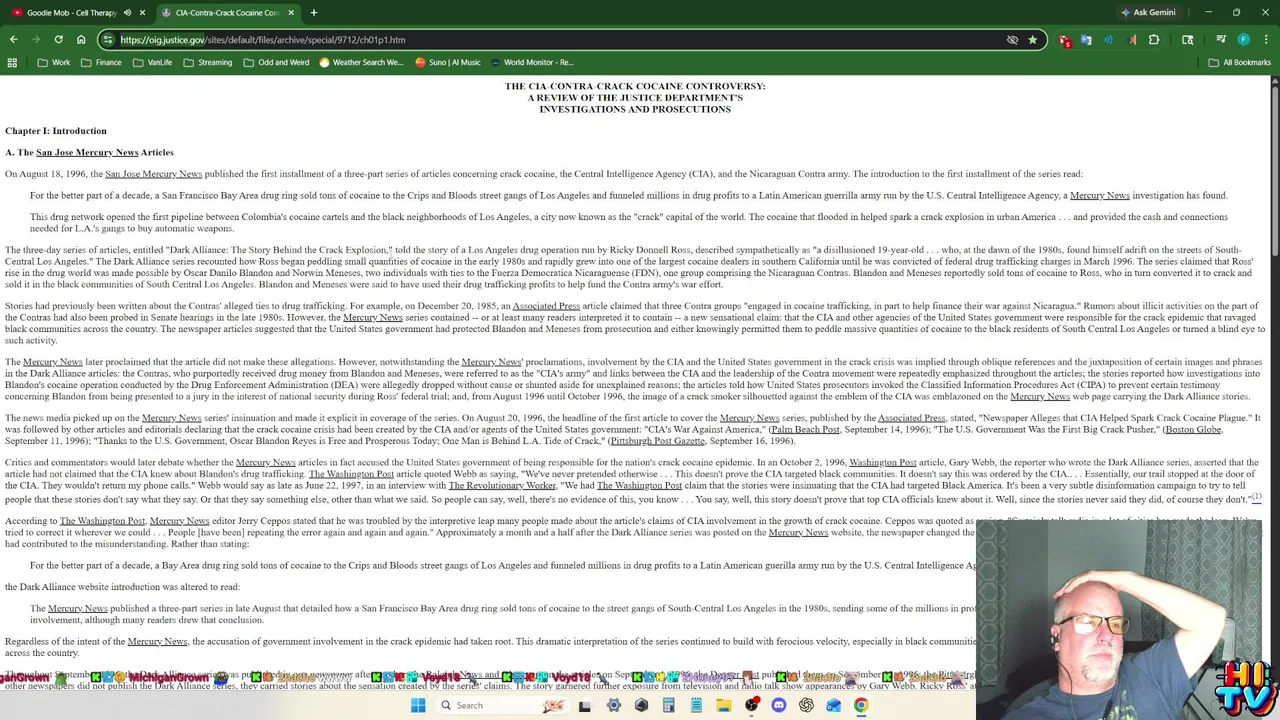1280x720 pixels.
Task: Follow the Boston Globe link
Action: click(x=1192, y=429)
